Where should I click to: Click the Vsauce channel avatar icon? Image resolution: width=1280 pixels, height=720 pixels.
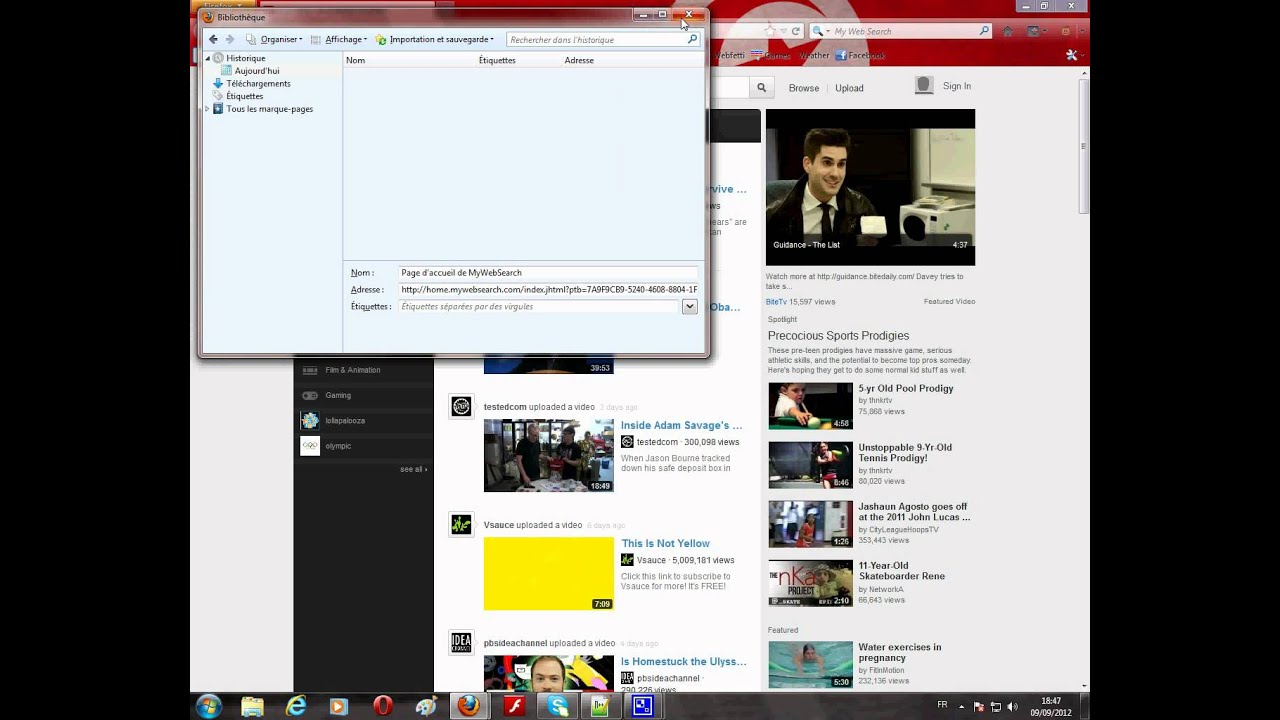(x=461, y=524)
